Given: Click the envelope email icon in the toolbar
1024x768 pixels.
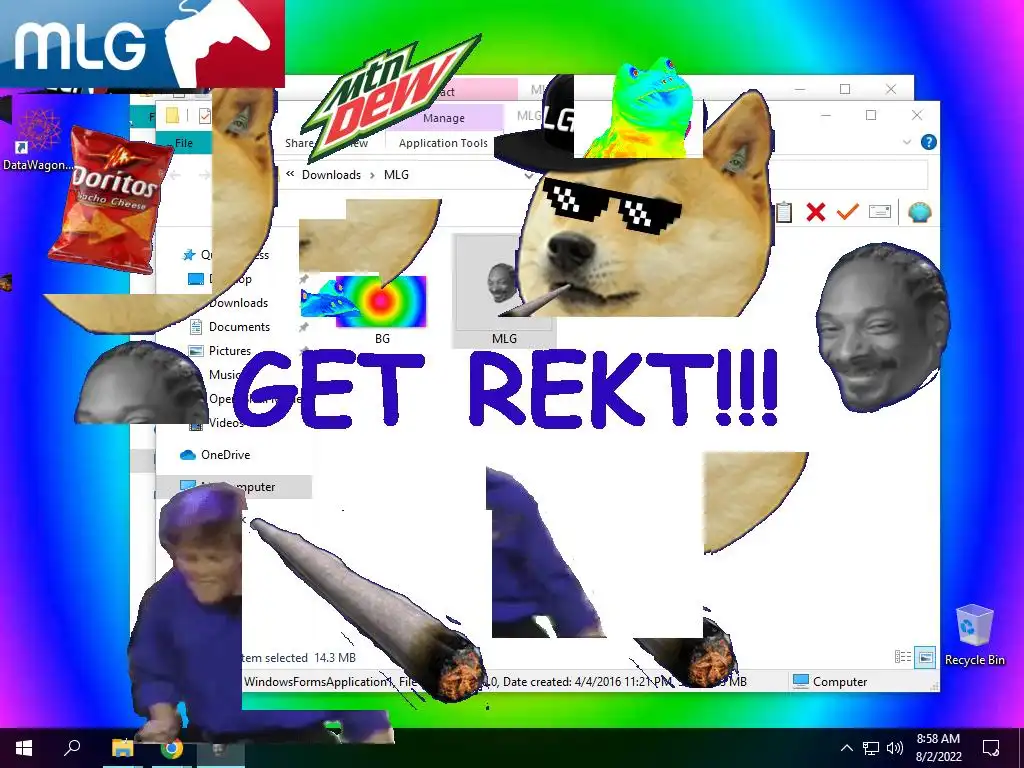Looking at the screenshot, I should [x=880, y=212].
